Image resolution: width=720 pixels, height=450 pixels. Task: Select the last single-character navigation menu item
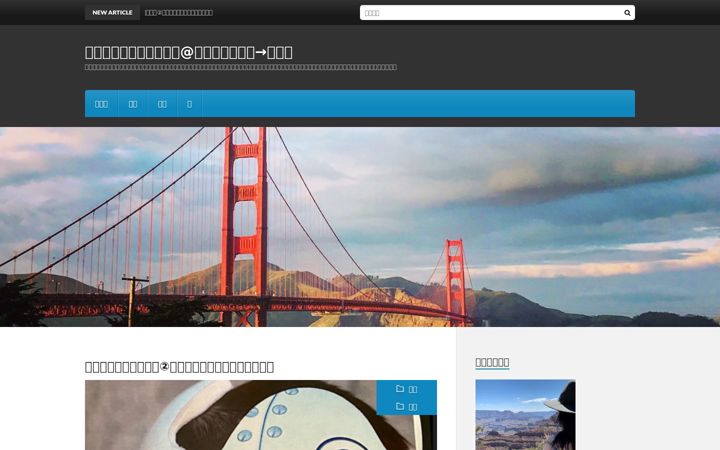[x=189, y=104]
